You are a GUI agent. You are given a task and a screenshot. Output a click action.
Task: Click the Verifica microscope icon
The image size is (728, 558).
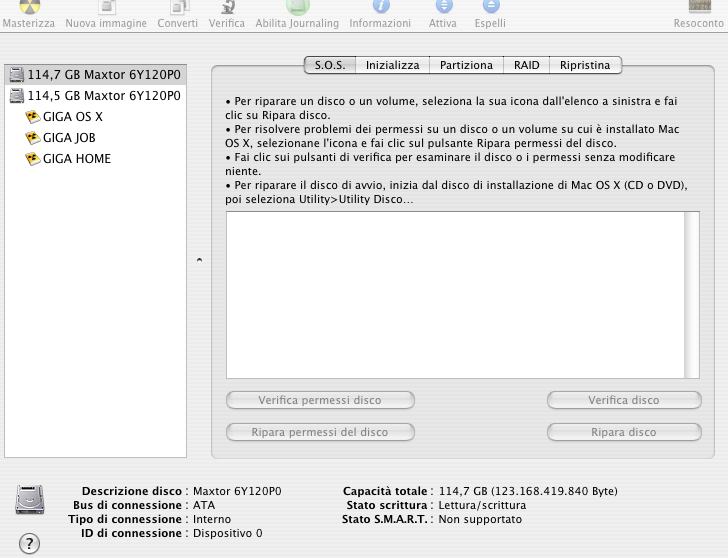coord(228,6)
